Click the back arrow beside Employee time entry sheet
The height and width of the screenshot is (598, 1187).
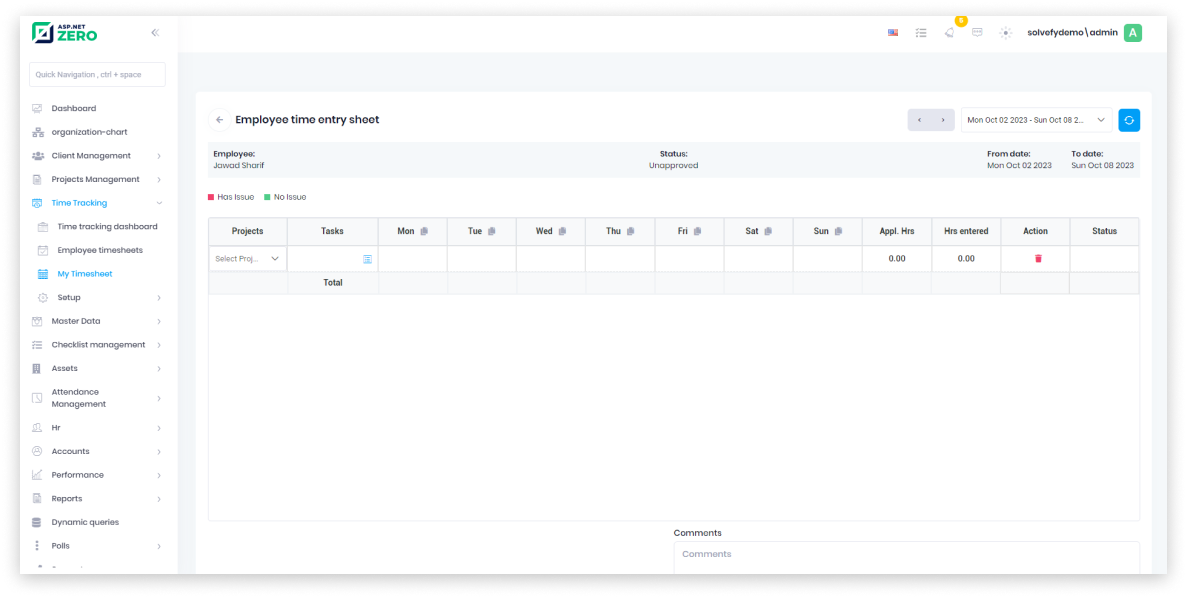[x=219, y=120]
